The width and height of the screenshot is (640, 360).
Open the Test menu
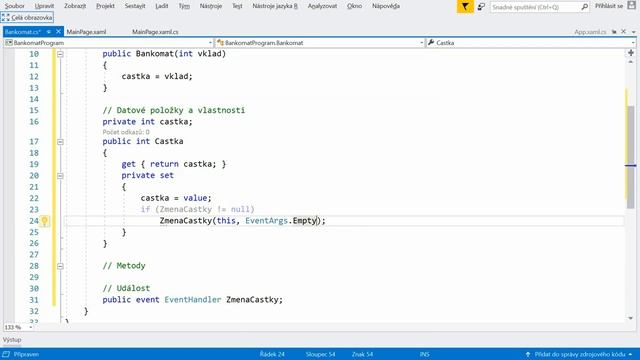pyautogui.click(x=237, y=6)
